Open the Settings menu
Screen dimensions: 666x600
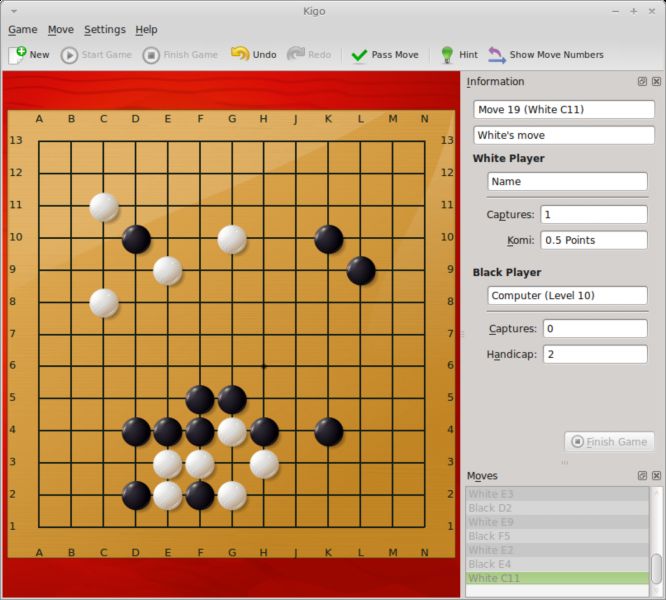tap(104, 30)
